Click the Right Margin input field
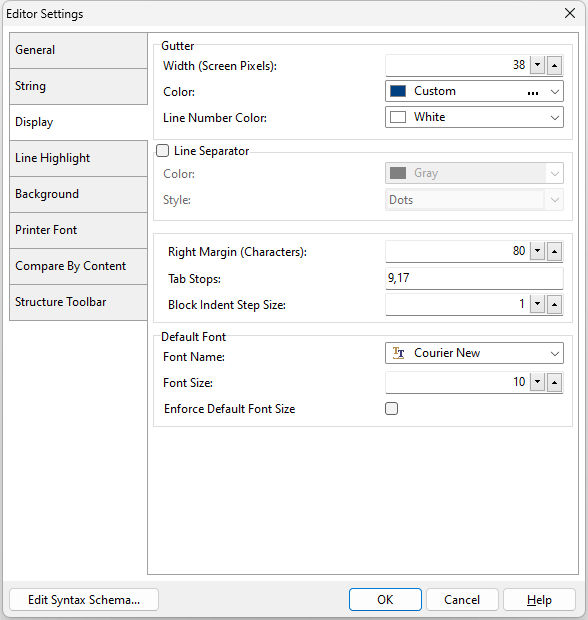588x620 pixels. click(457, 251)
